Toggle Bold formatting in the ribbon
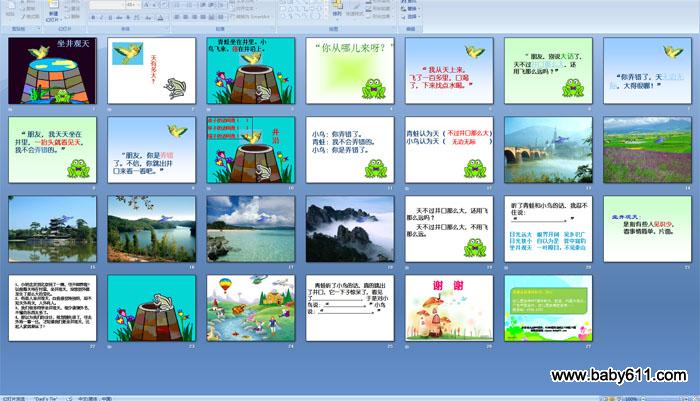Viewport: 700px width, 401px height. pos(93,17)
